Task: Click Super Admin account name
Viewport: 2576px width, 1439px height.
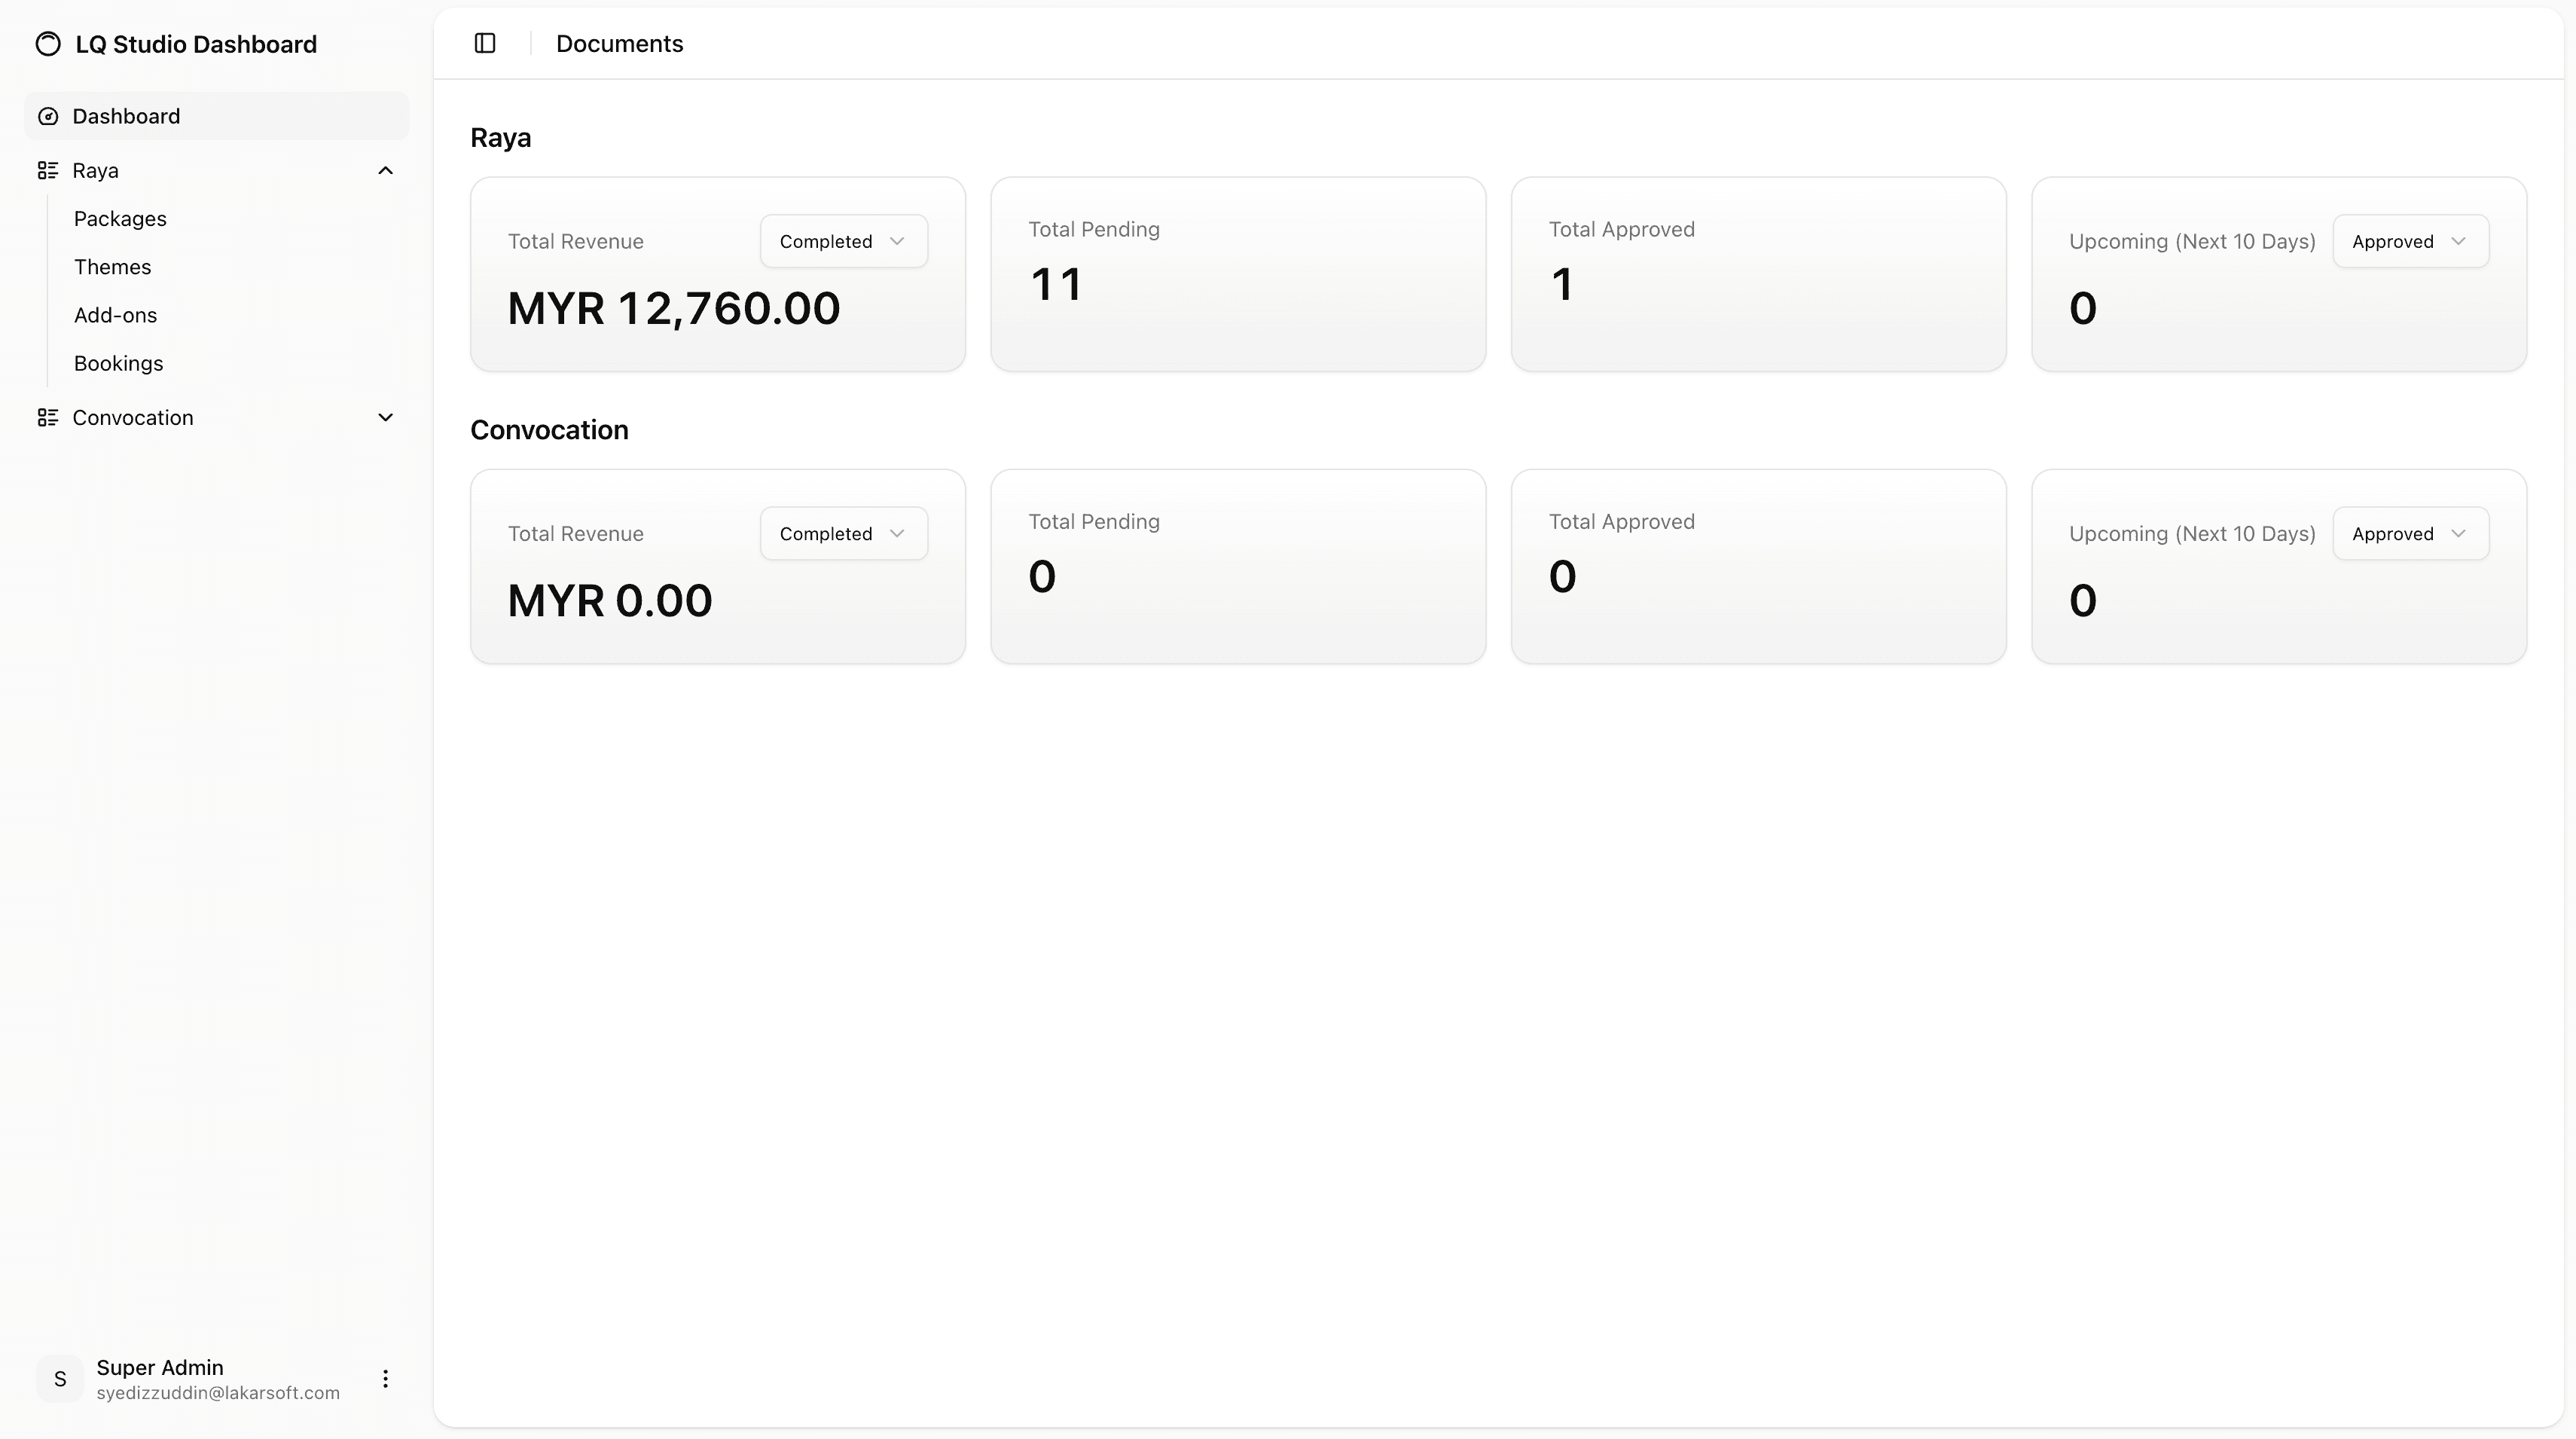Action: coord(160,1367)
